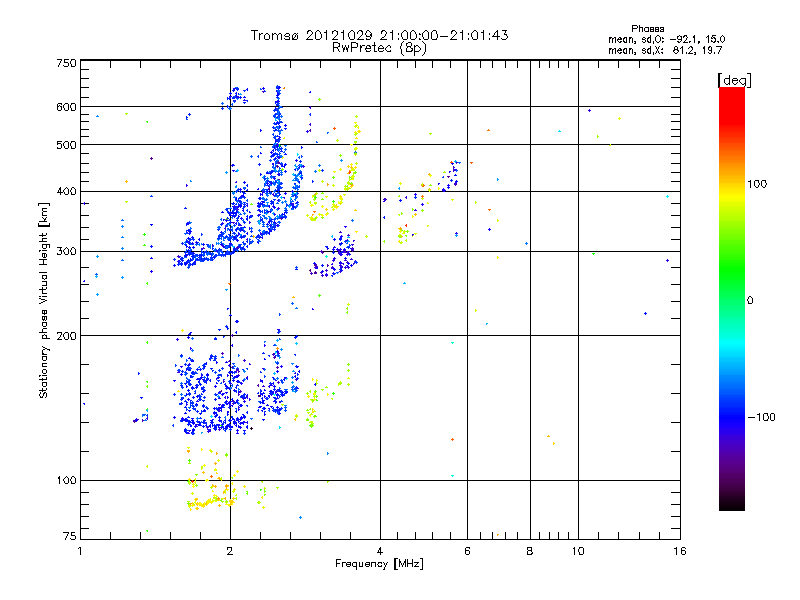Click the 'mean, sd,X: 81.2, 19.7' line
The width and height of the screenshot is (800, 600).
[665, 50]
